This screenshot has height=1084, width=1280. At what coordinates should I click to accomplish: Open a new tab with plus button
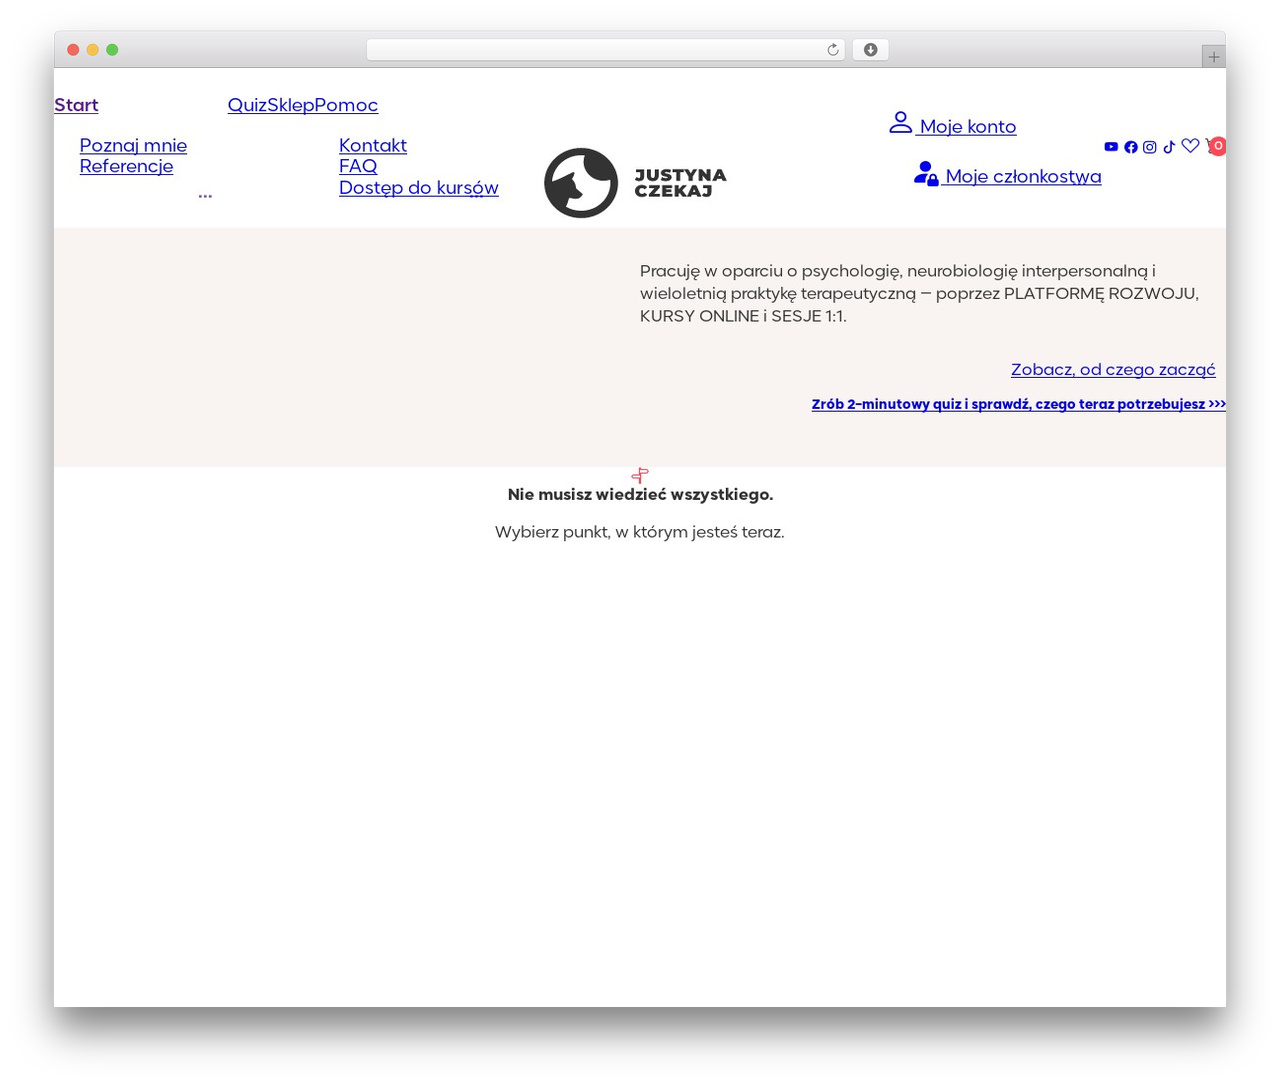[1213, 57]
